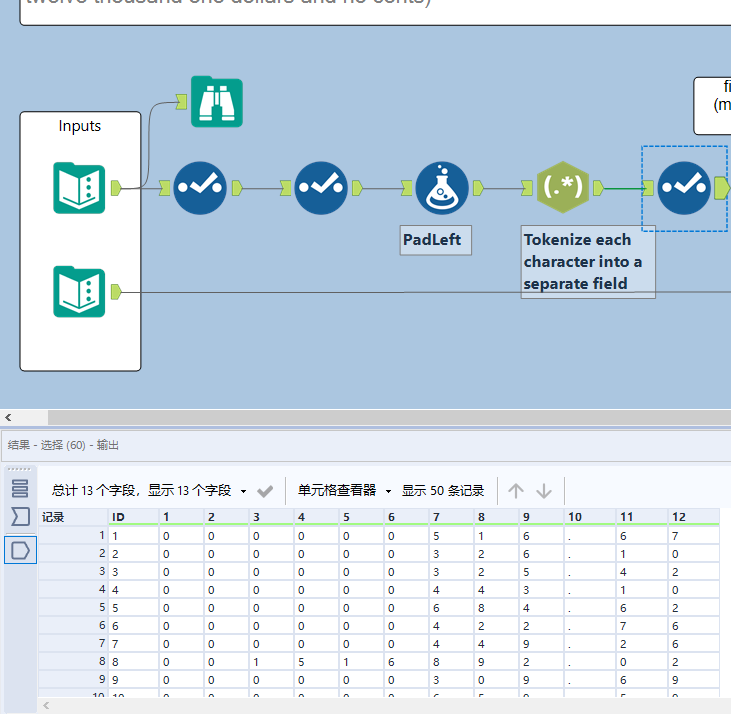Click the 50 records display text
Viewport: 731px width, 714px height.
pos(443,491)
